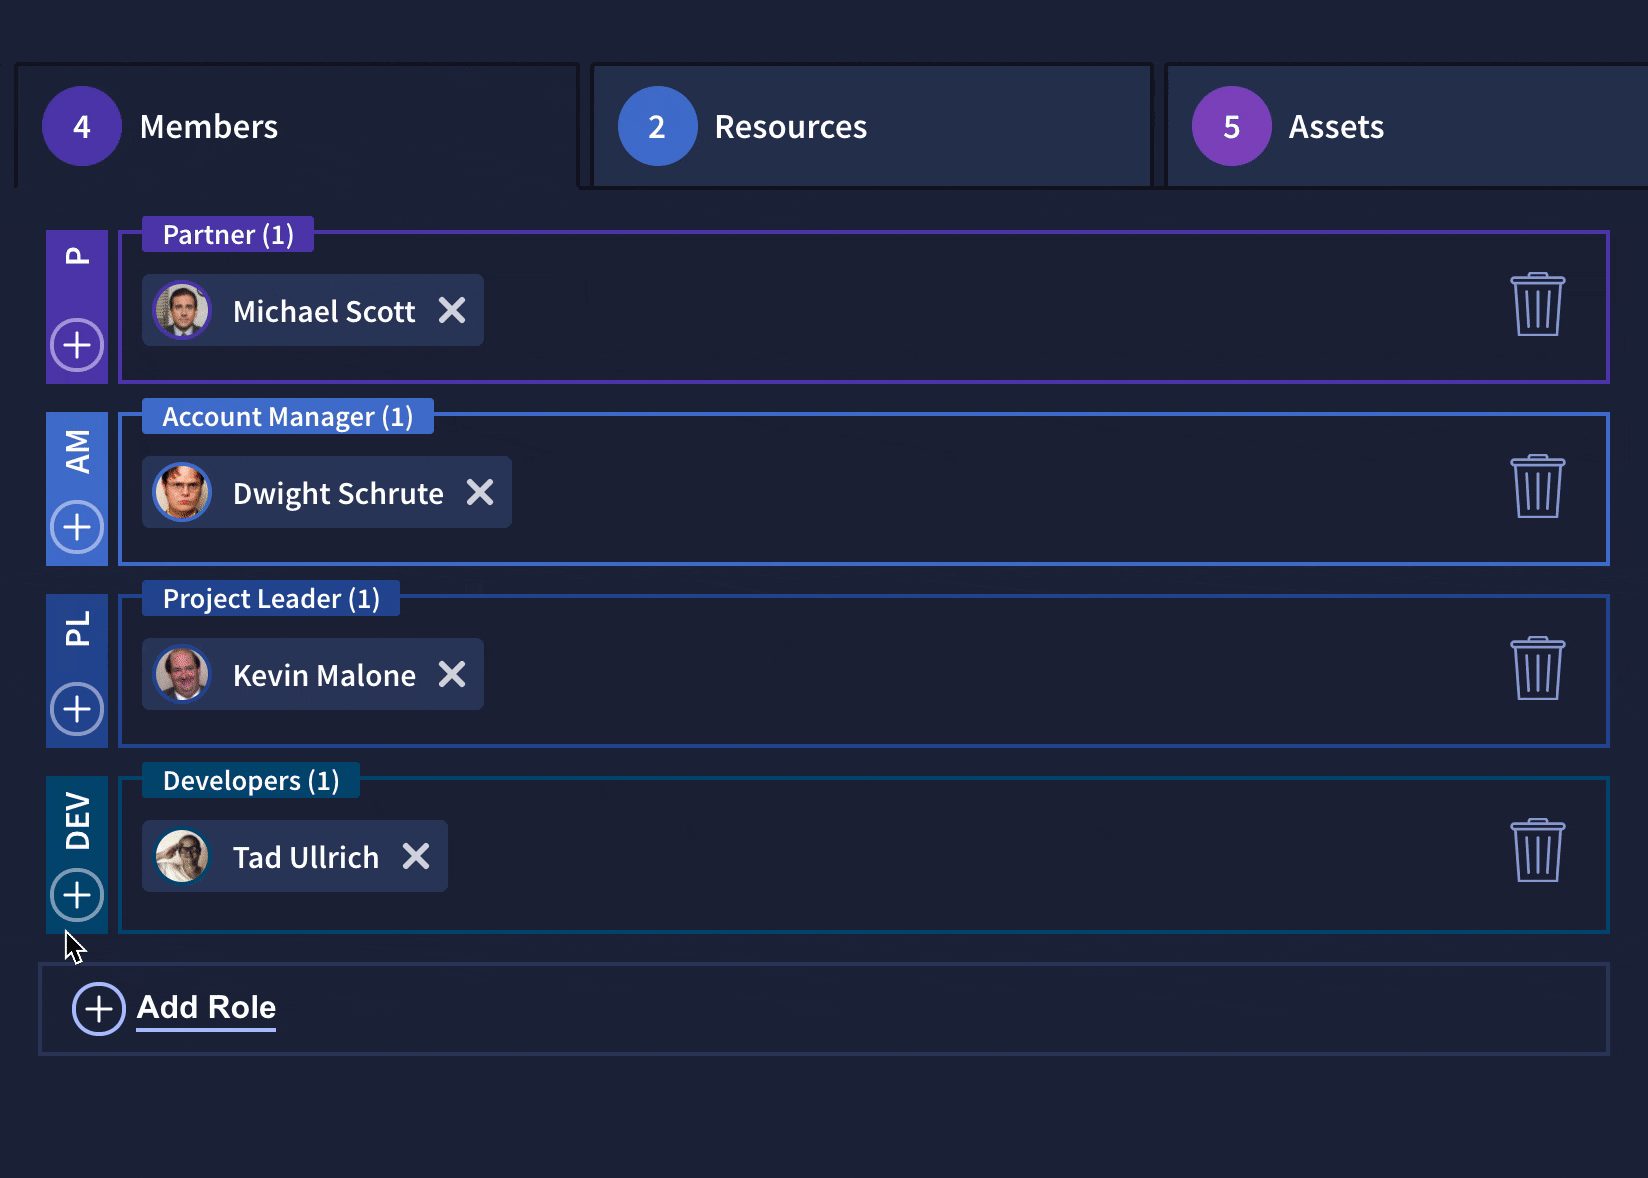Add a member to Developers role
The image size is (1648, 1178).
point(77,895)
